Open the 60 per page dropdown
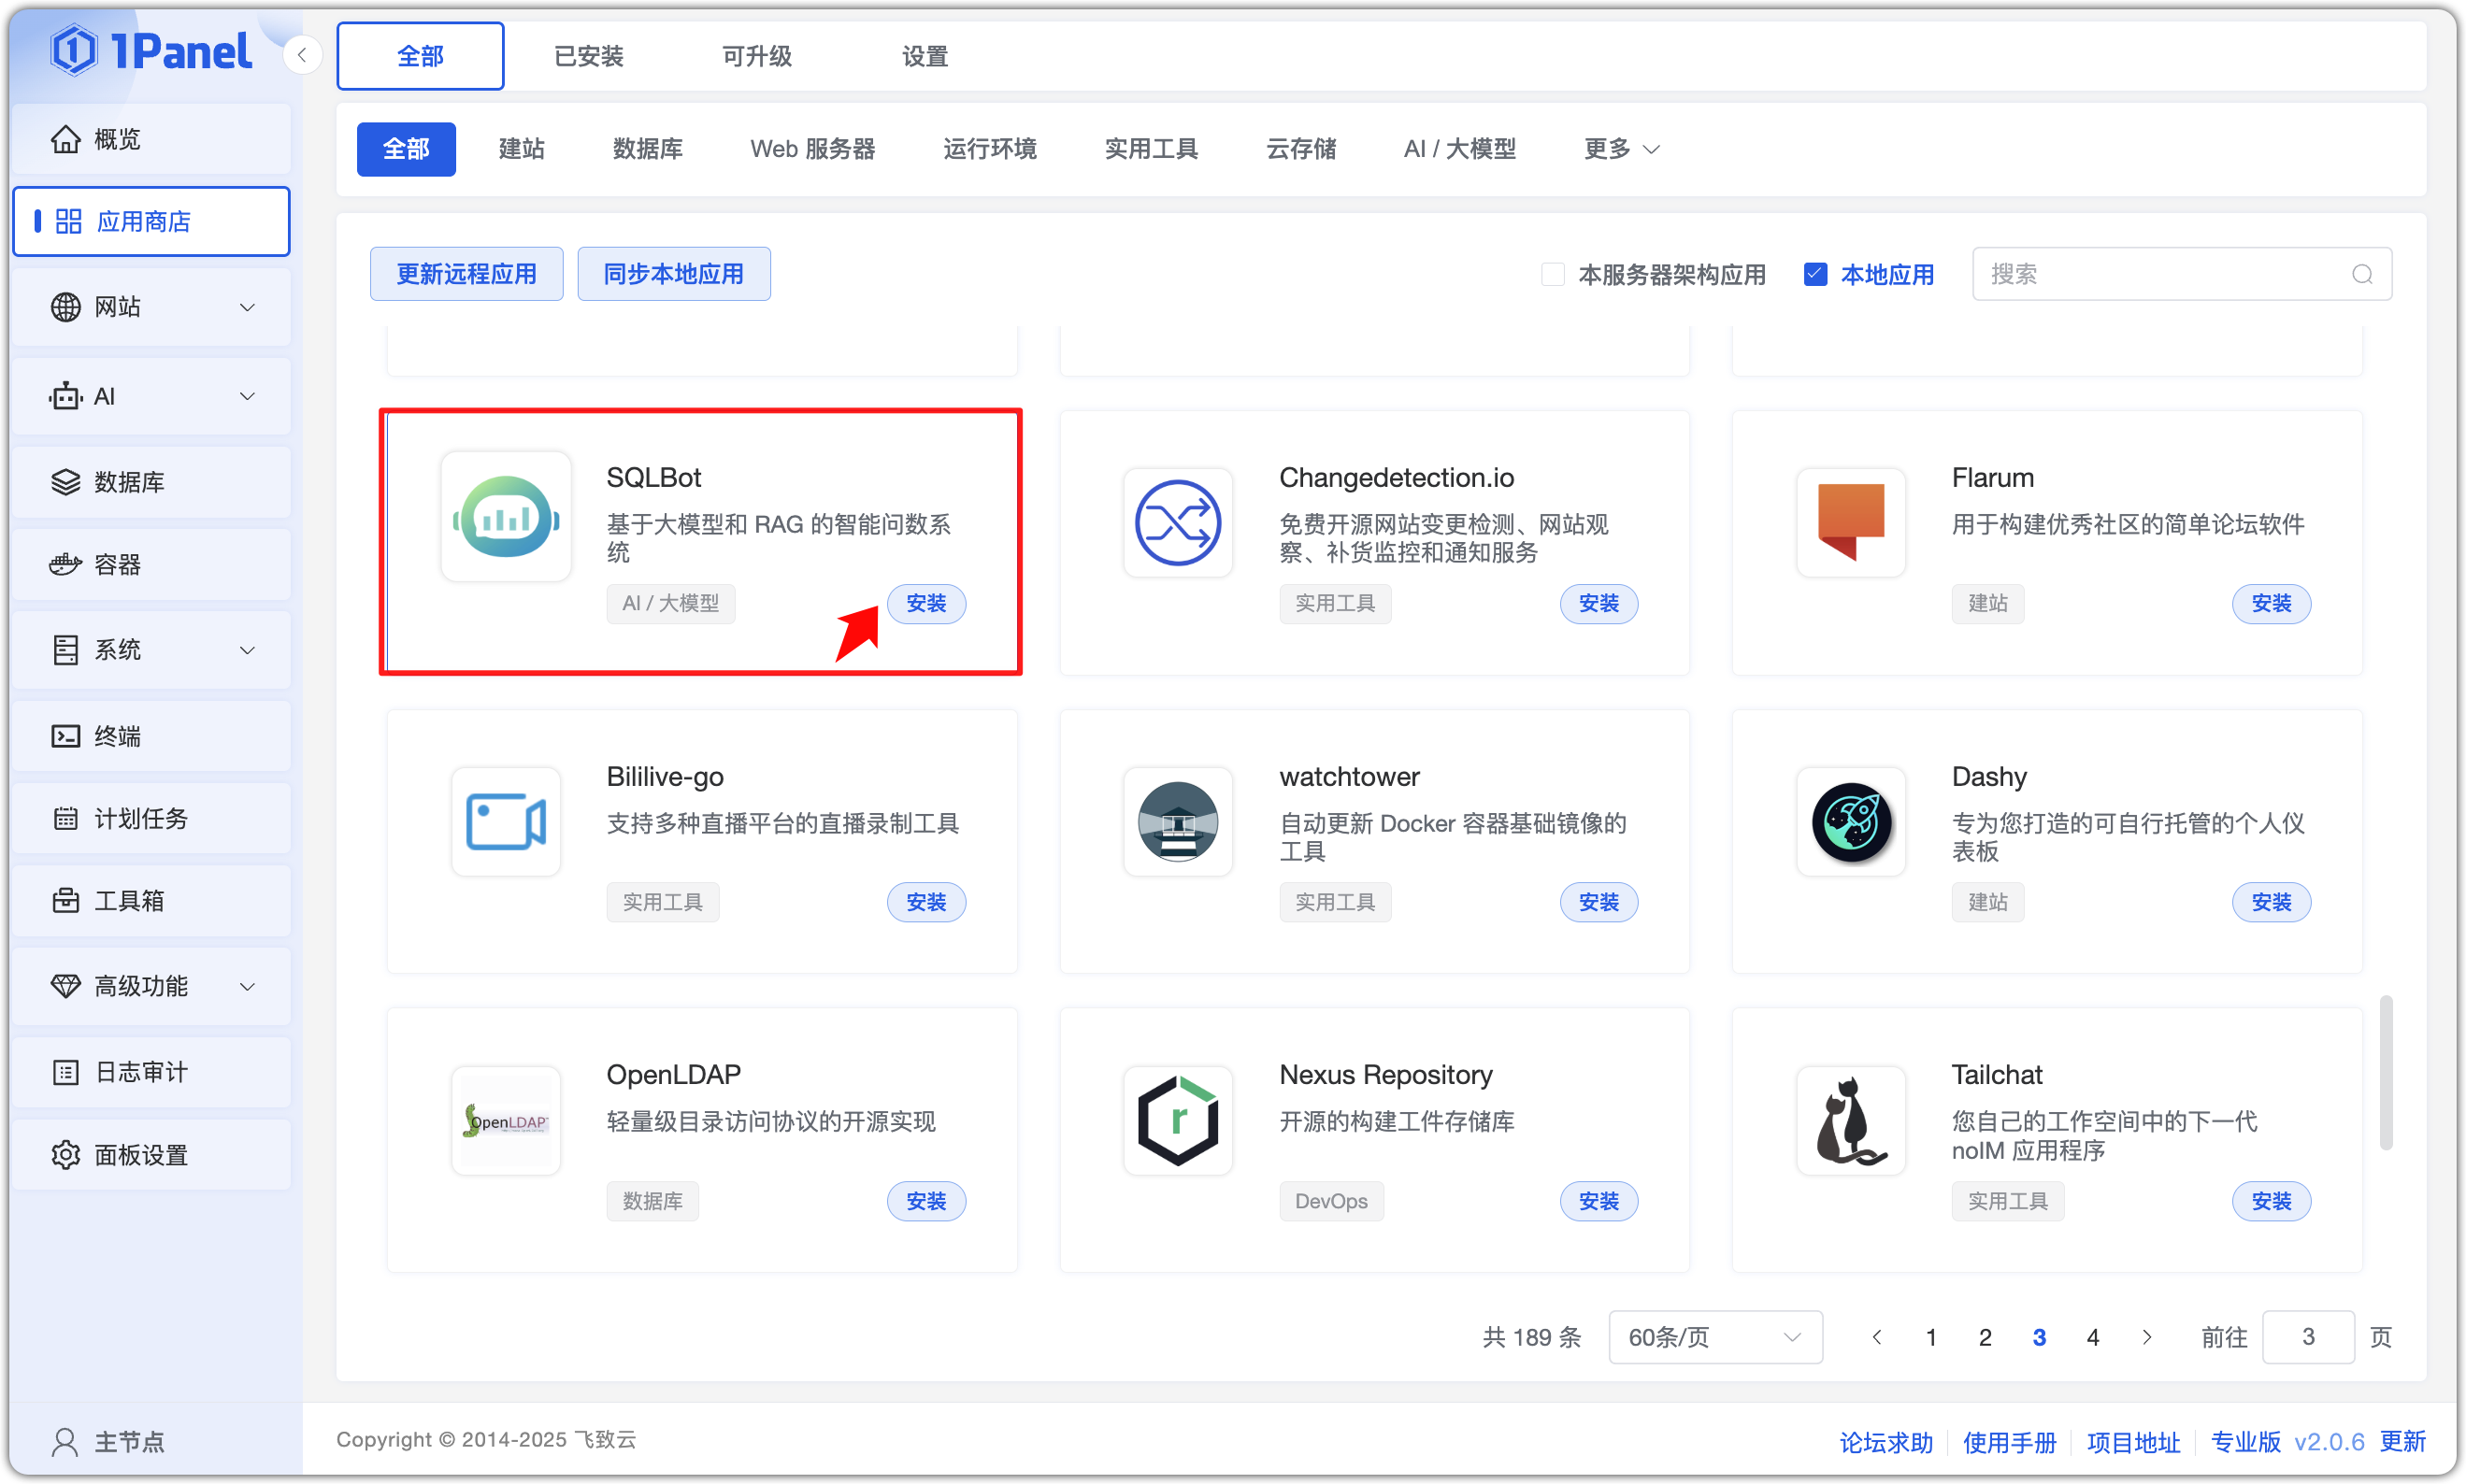This screenshot has height=1484, width=2466. click(x=1714, y=1337)
